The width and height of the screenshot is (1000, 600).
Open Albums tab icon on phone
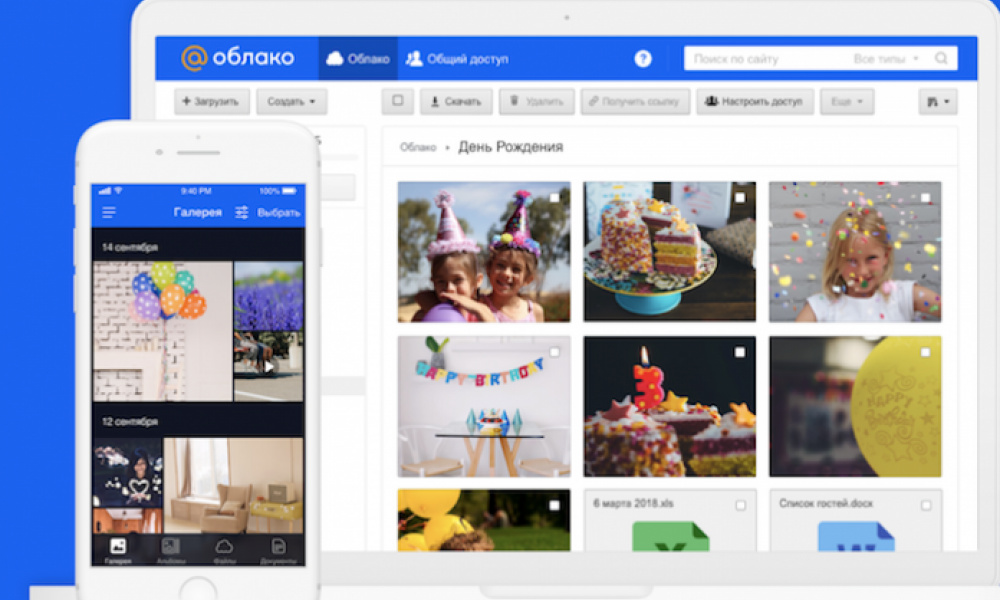(x=171, y=546)
